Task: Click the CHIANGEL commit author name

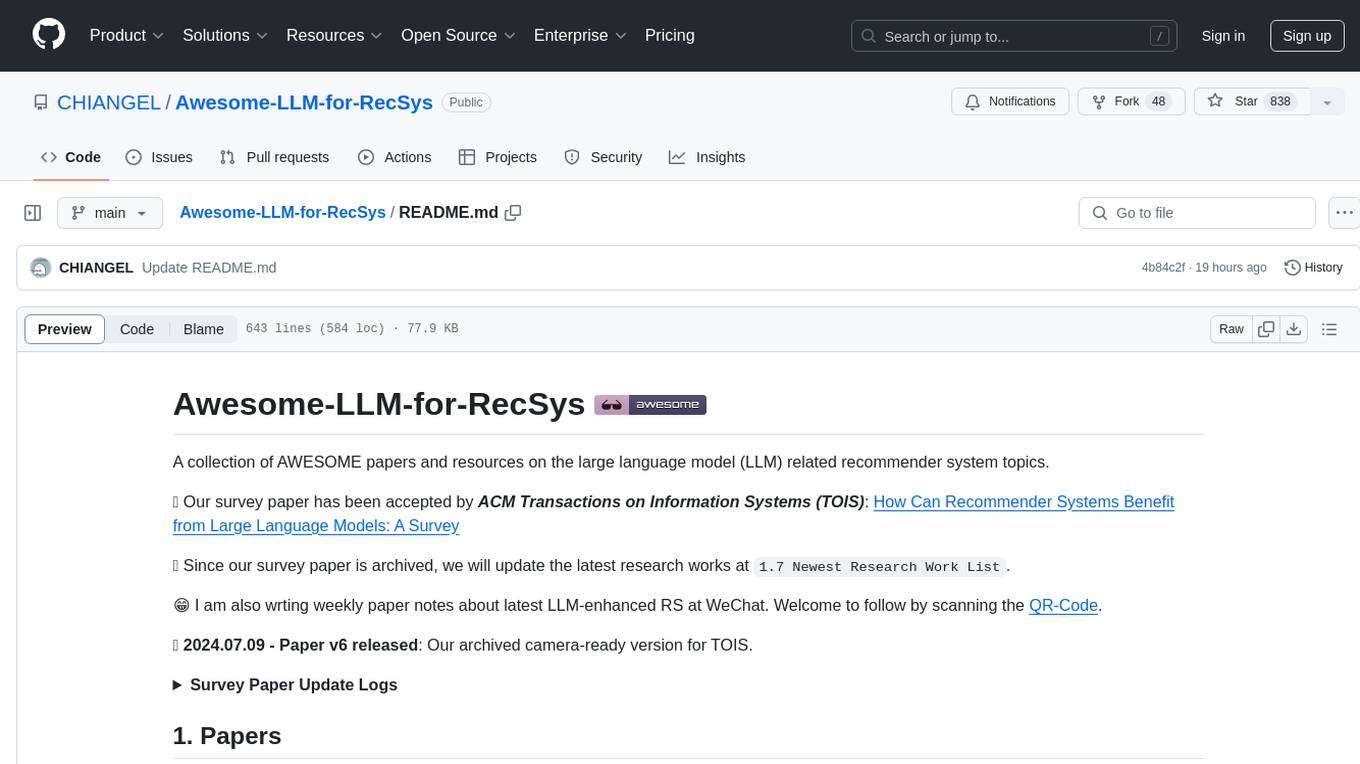Action: [x=96, y=268]
